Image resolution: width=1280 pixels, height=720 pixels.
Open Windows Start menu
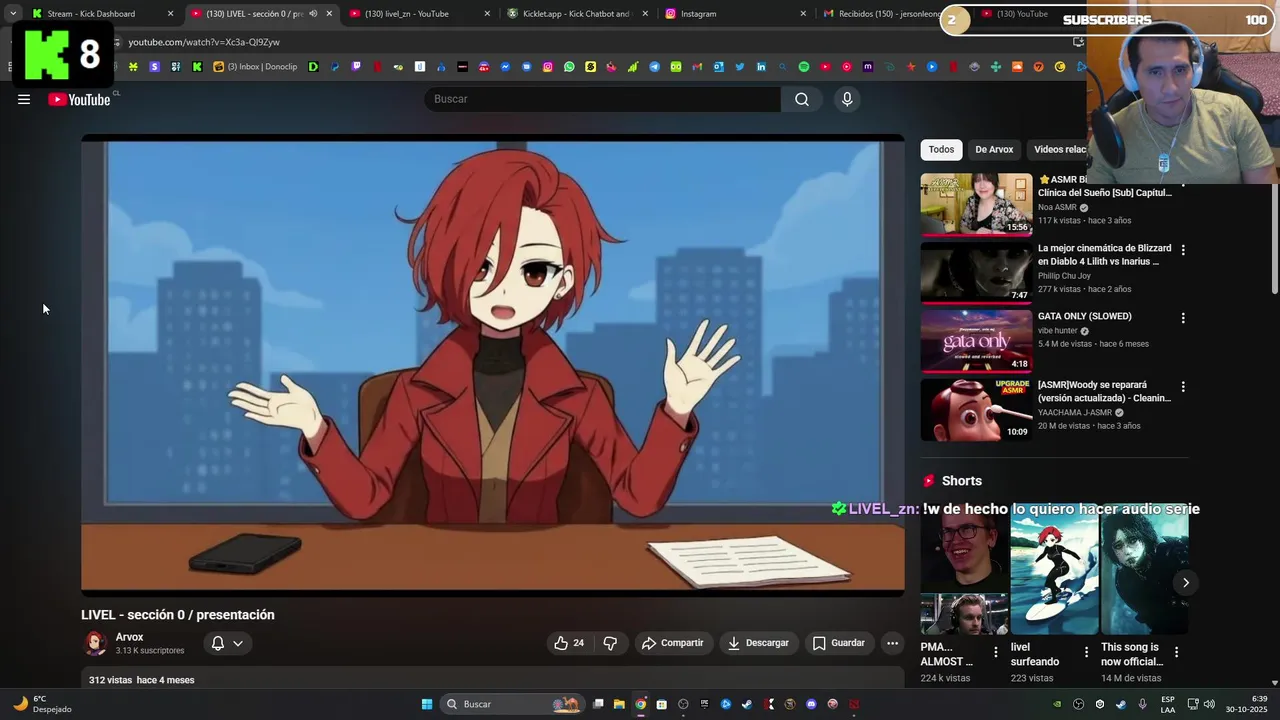(x=427, y=704)
